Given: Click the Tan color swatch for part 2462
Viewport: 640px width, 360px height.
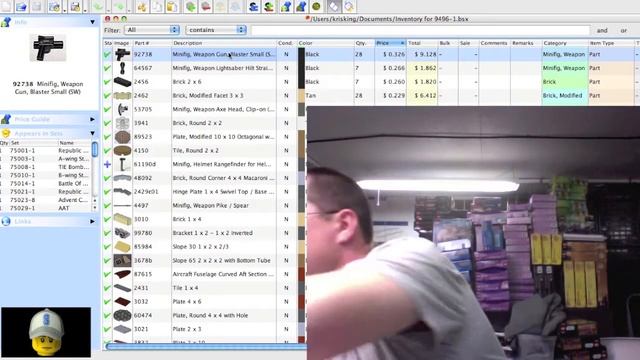Looking at the screenshot, I should pyautogui.click(x=302, y=96).
